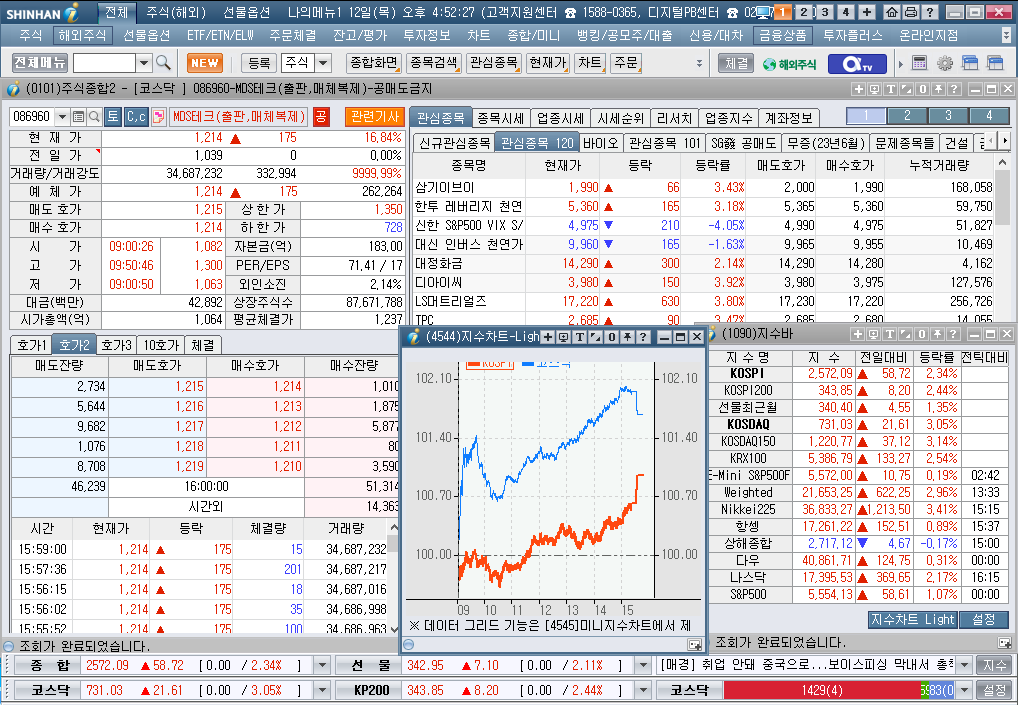Screen dimensions: 1018x705
Task: Click the magnifier search icon beside 전체메뉴 box
Action: point(164,63)
